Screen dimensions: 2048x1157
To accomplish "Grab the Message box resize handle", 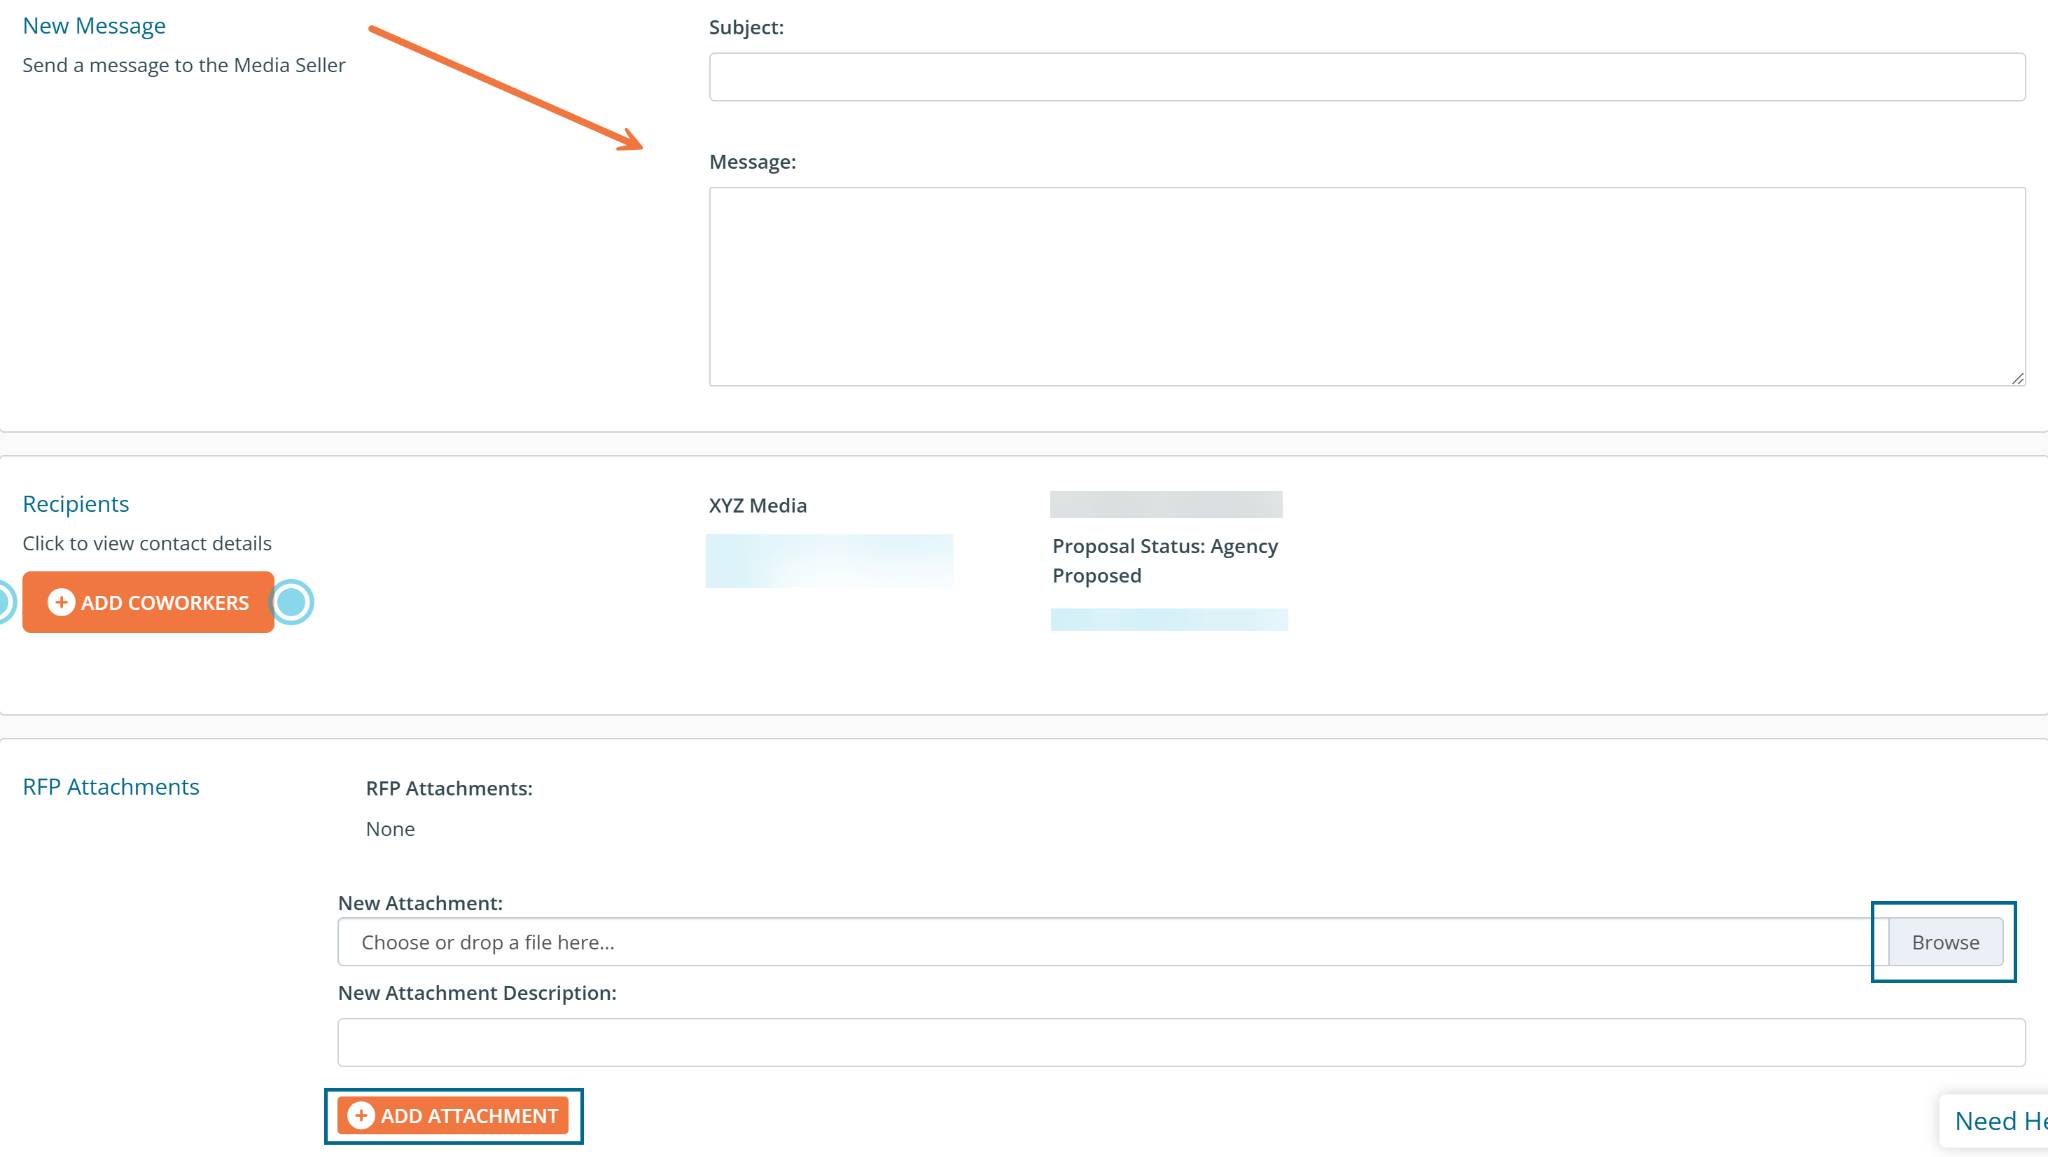I will [2017, 378].
